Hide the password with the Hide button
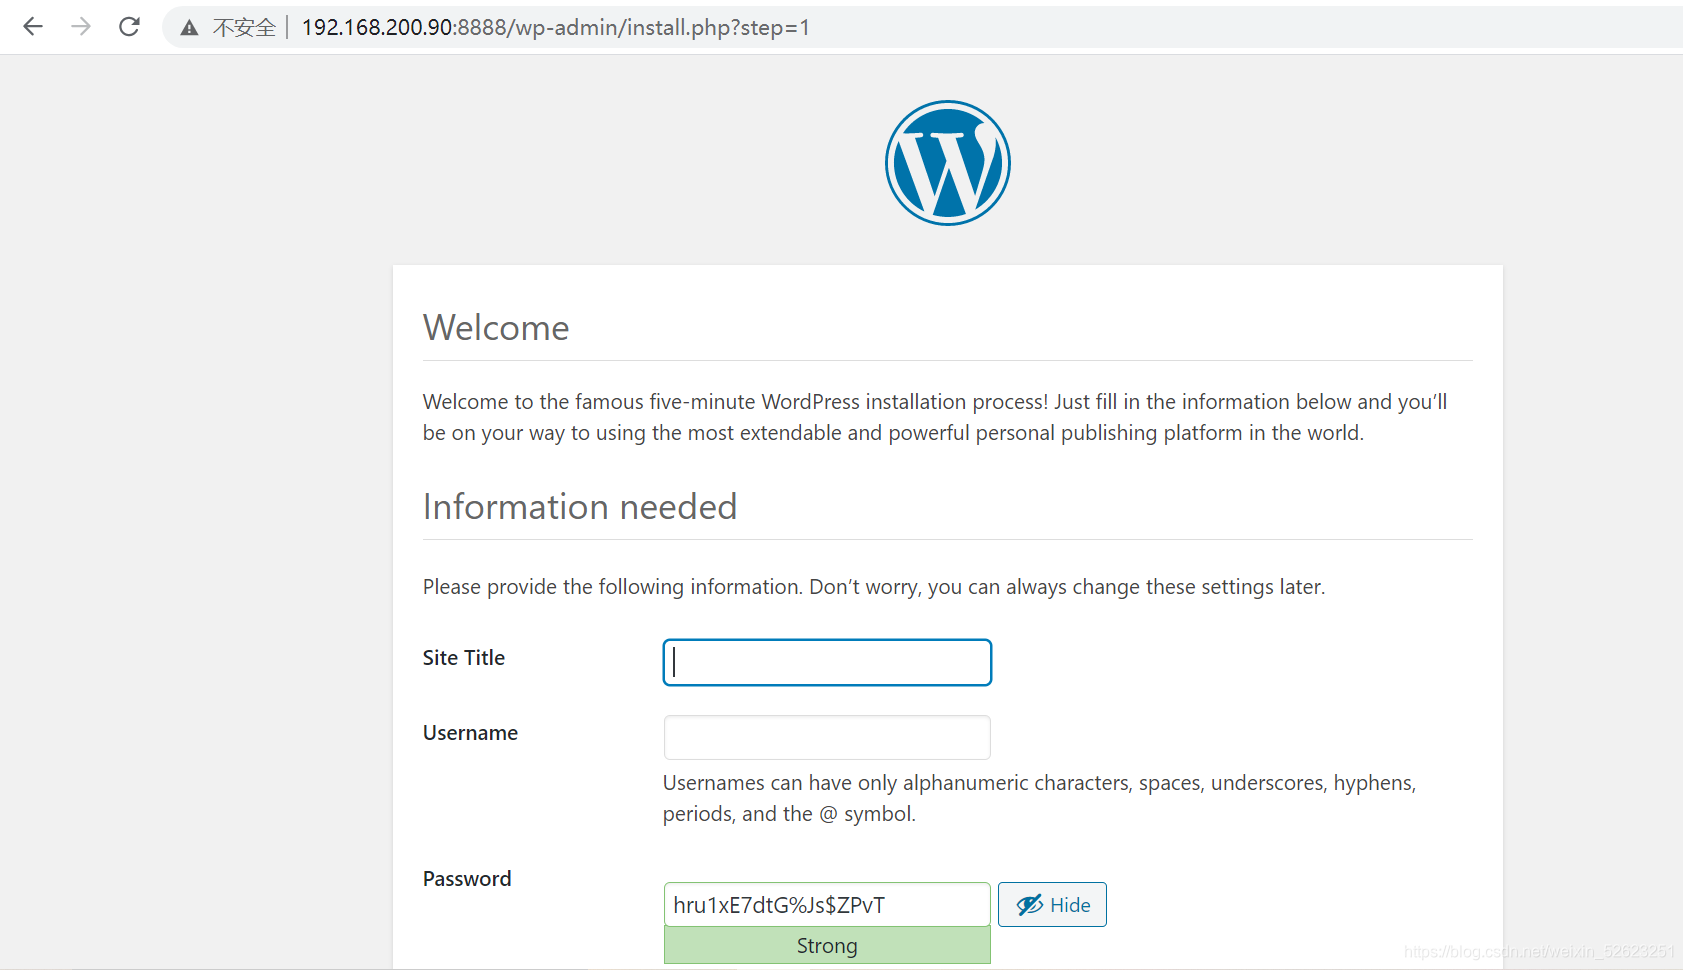 click(x=1052, y=905)
